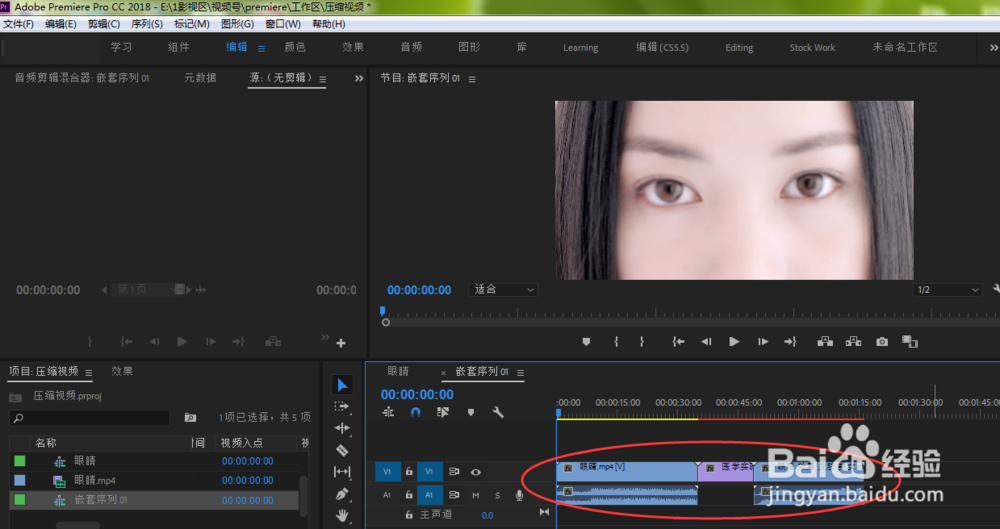The width and height of the screenshot is (1000, 529).
Task: Mark In point in Program monitor
Action: pos(616,342)
